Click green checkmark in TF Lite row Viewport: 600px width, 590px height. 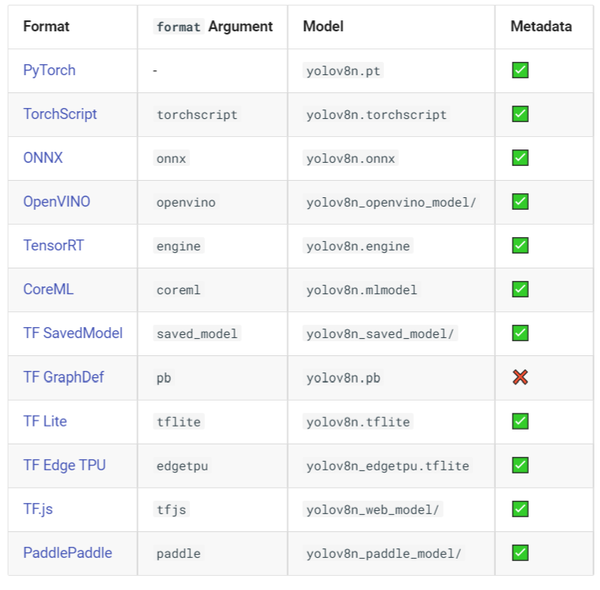point(520,421)
